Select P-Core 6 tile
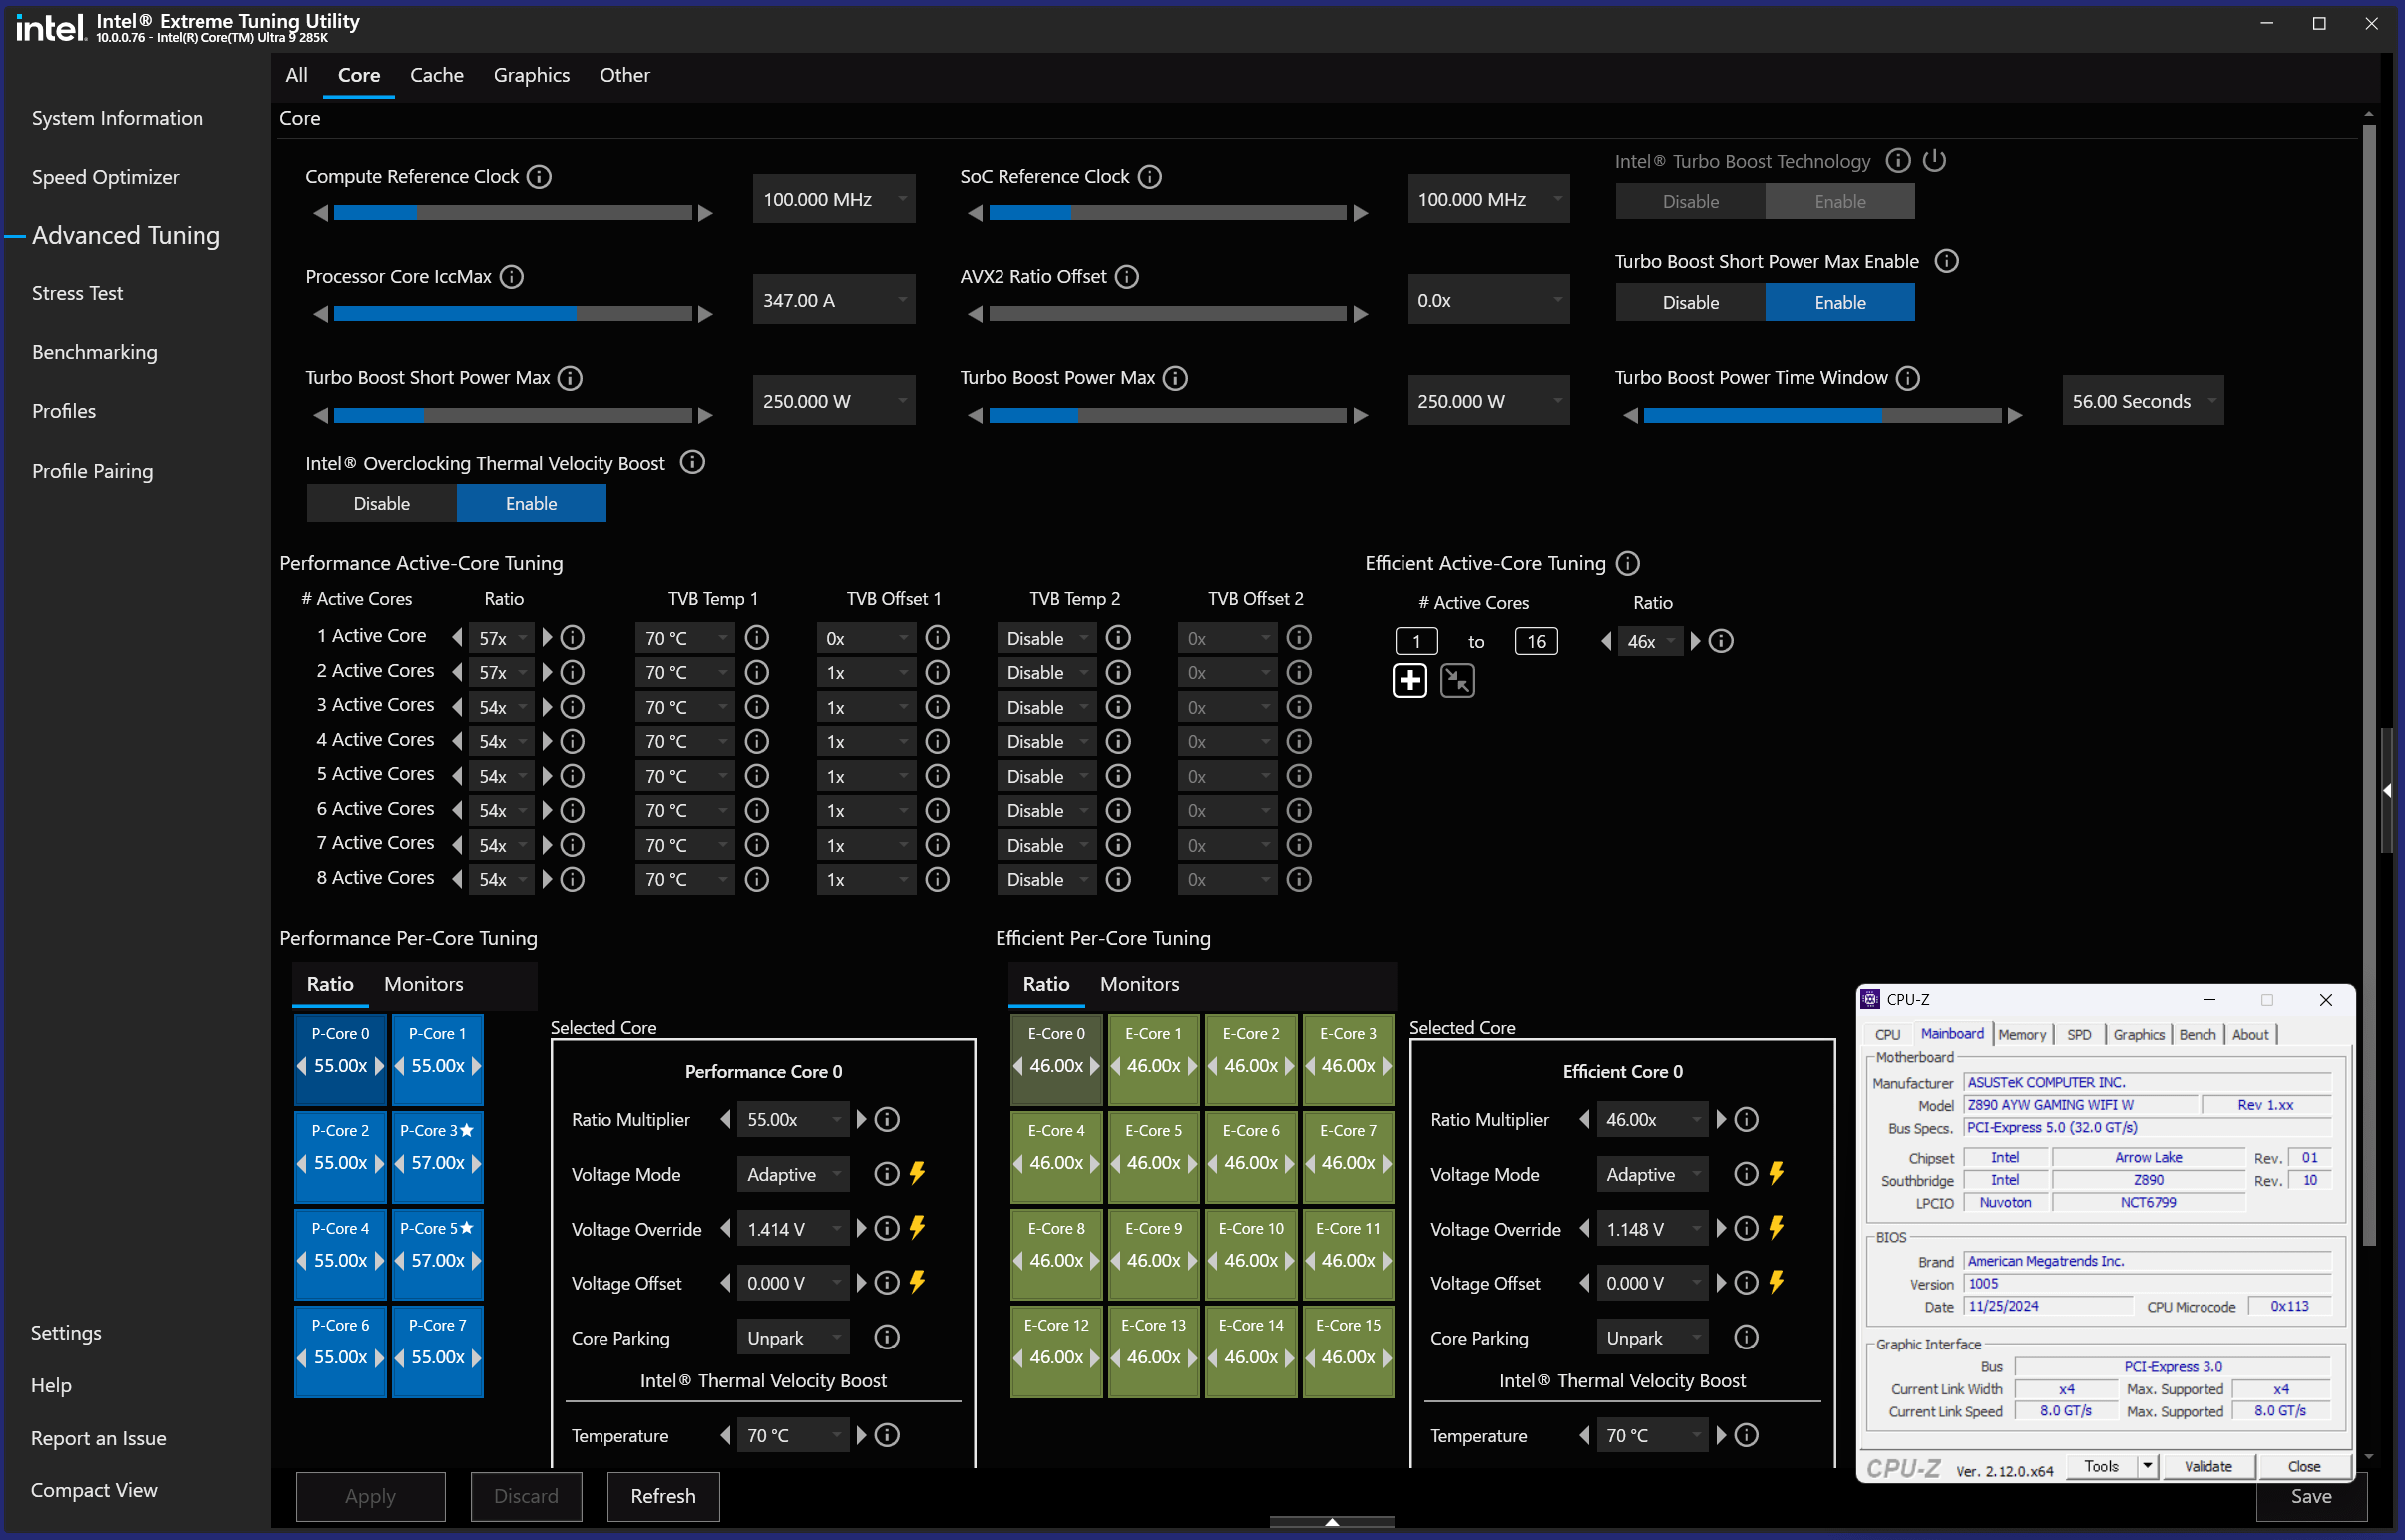The width and height of the screenshot is (2405, 1540). point(341,1352)
